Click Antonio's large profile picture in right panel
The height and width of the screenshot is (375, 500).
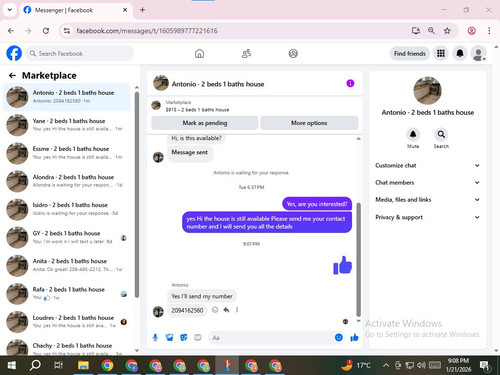point(427,91)
